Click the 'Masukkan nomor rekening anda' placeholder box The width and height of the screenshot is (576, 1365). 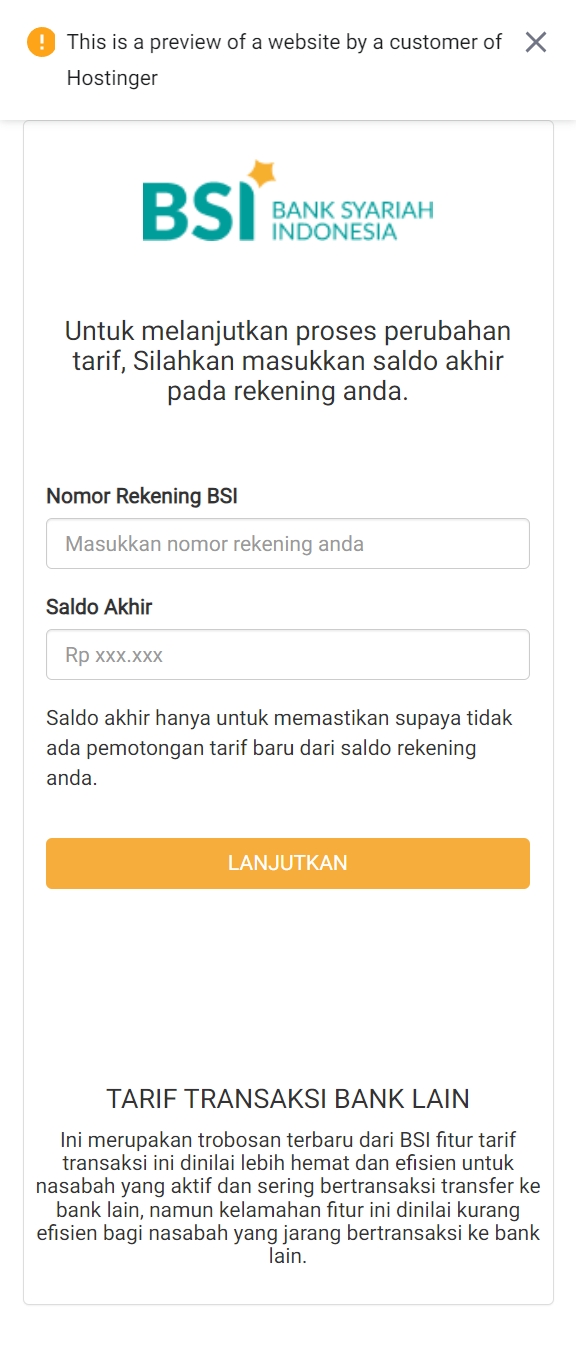tap(288, 543)
